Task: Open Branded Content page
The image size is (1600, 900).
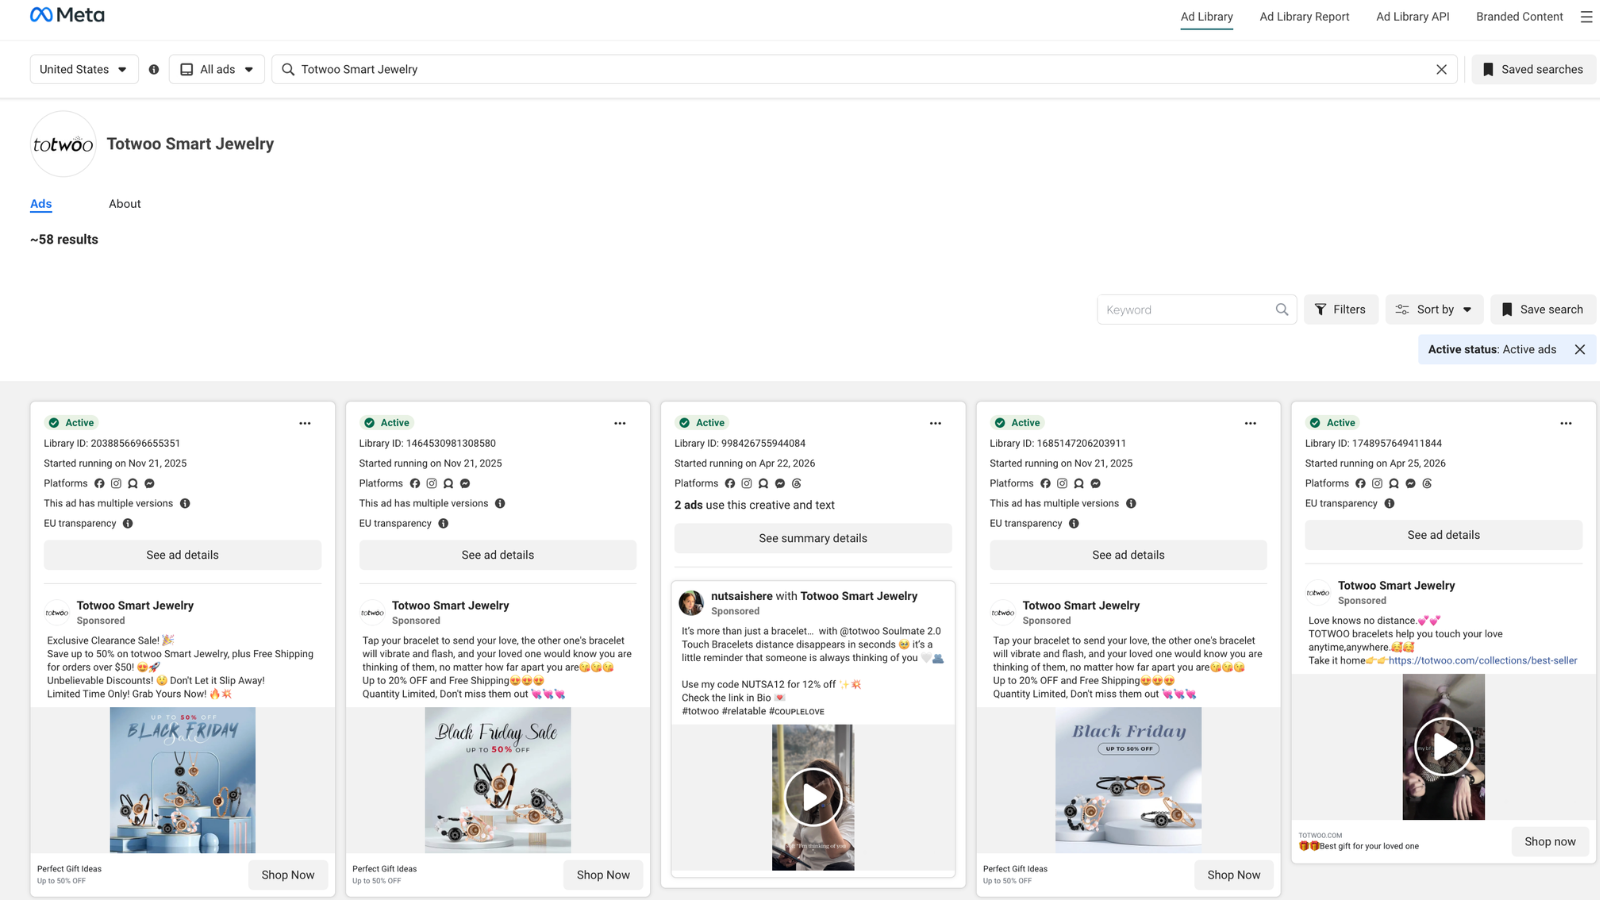Action: tap(1519, 17)
